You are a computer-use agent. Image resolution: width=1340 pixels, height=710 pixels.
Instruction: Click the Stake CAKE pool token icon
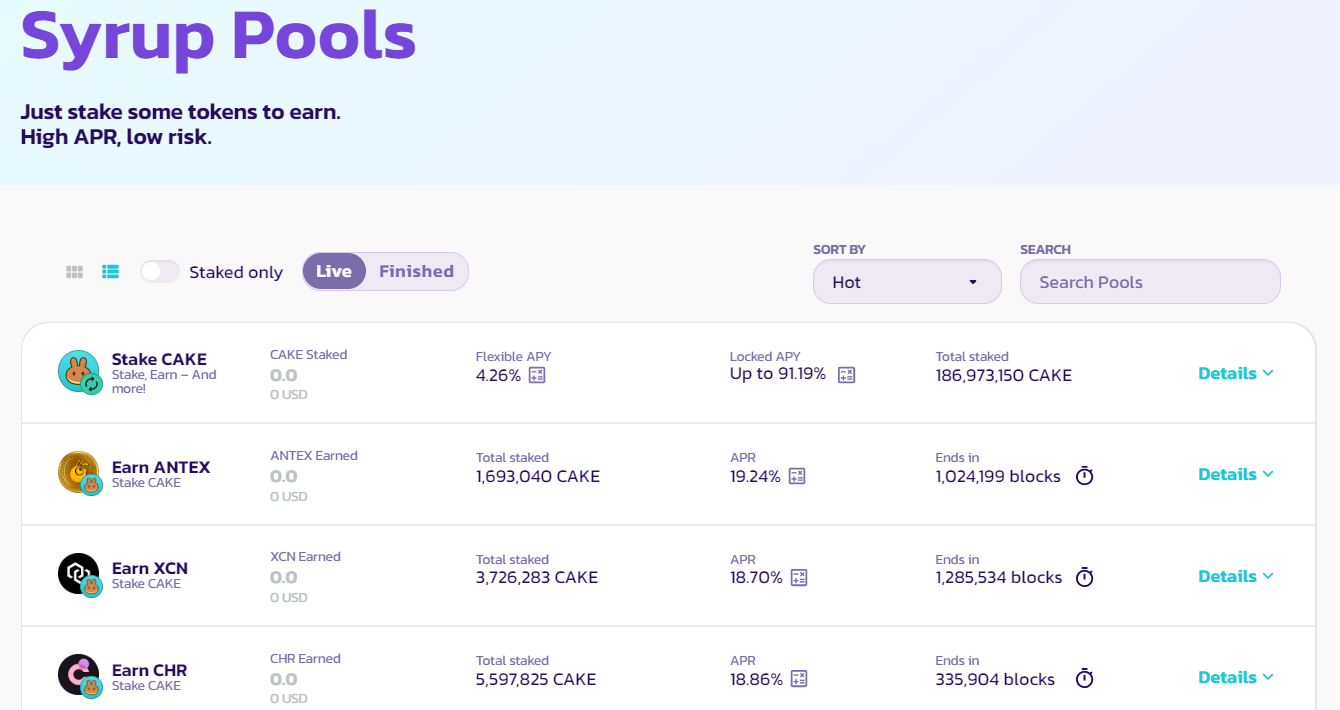(79, 372)
